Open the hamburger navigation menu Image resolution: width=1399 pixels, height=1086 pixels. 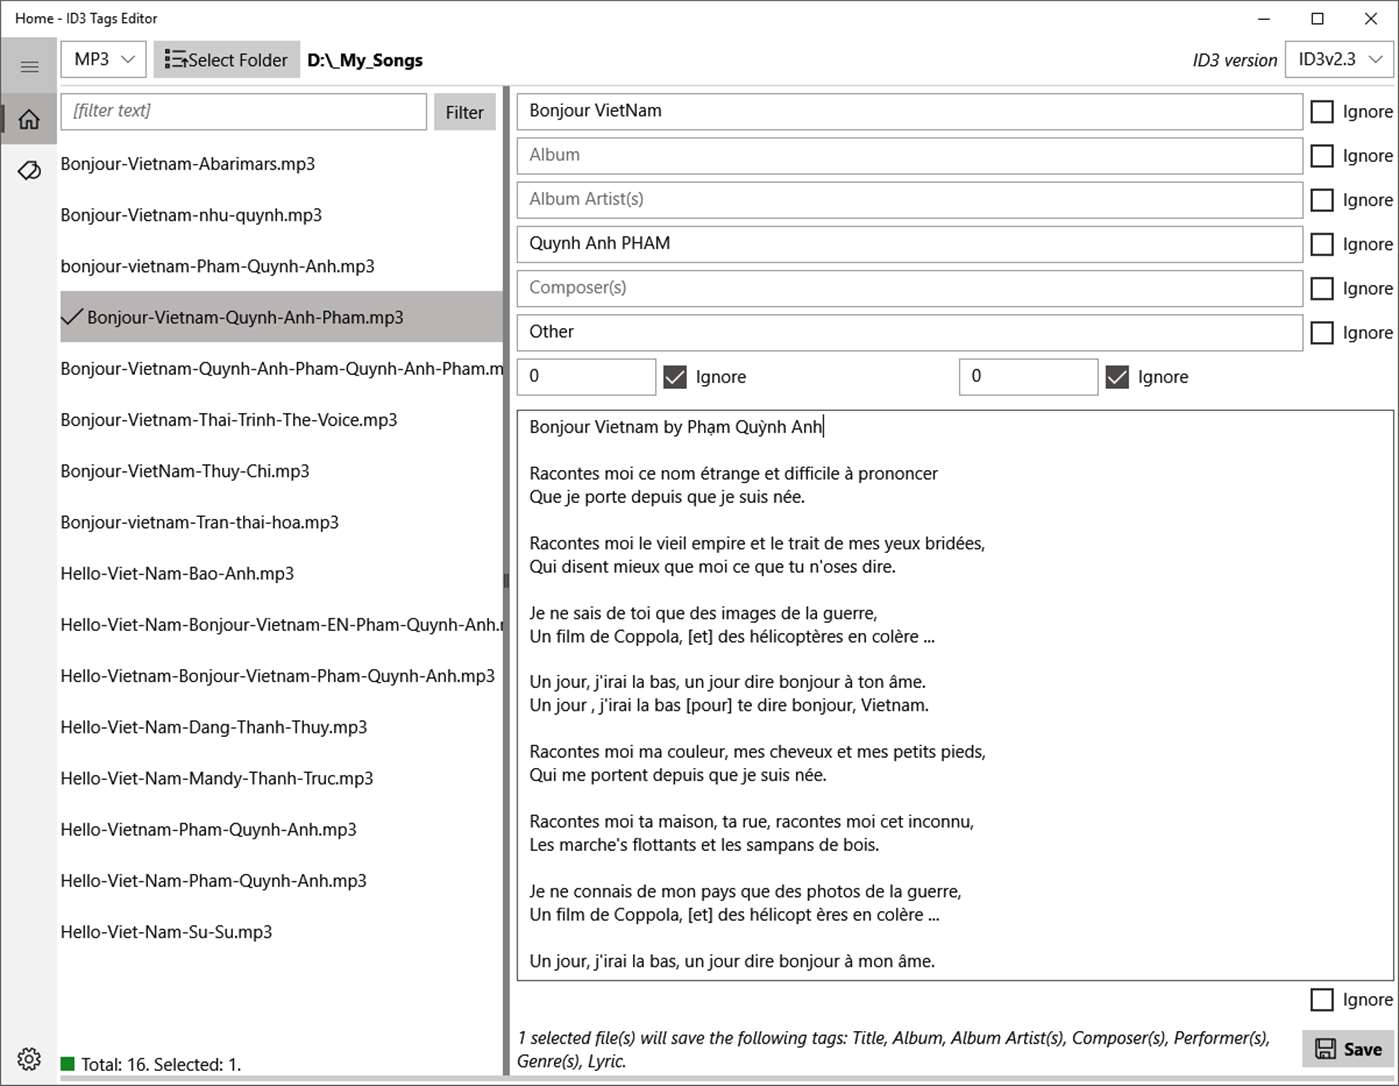pos(29,67)
